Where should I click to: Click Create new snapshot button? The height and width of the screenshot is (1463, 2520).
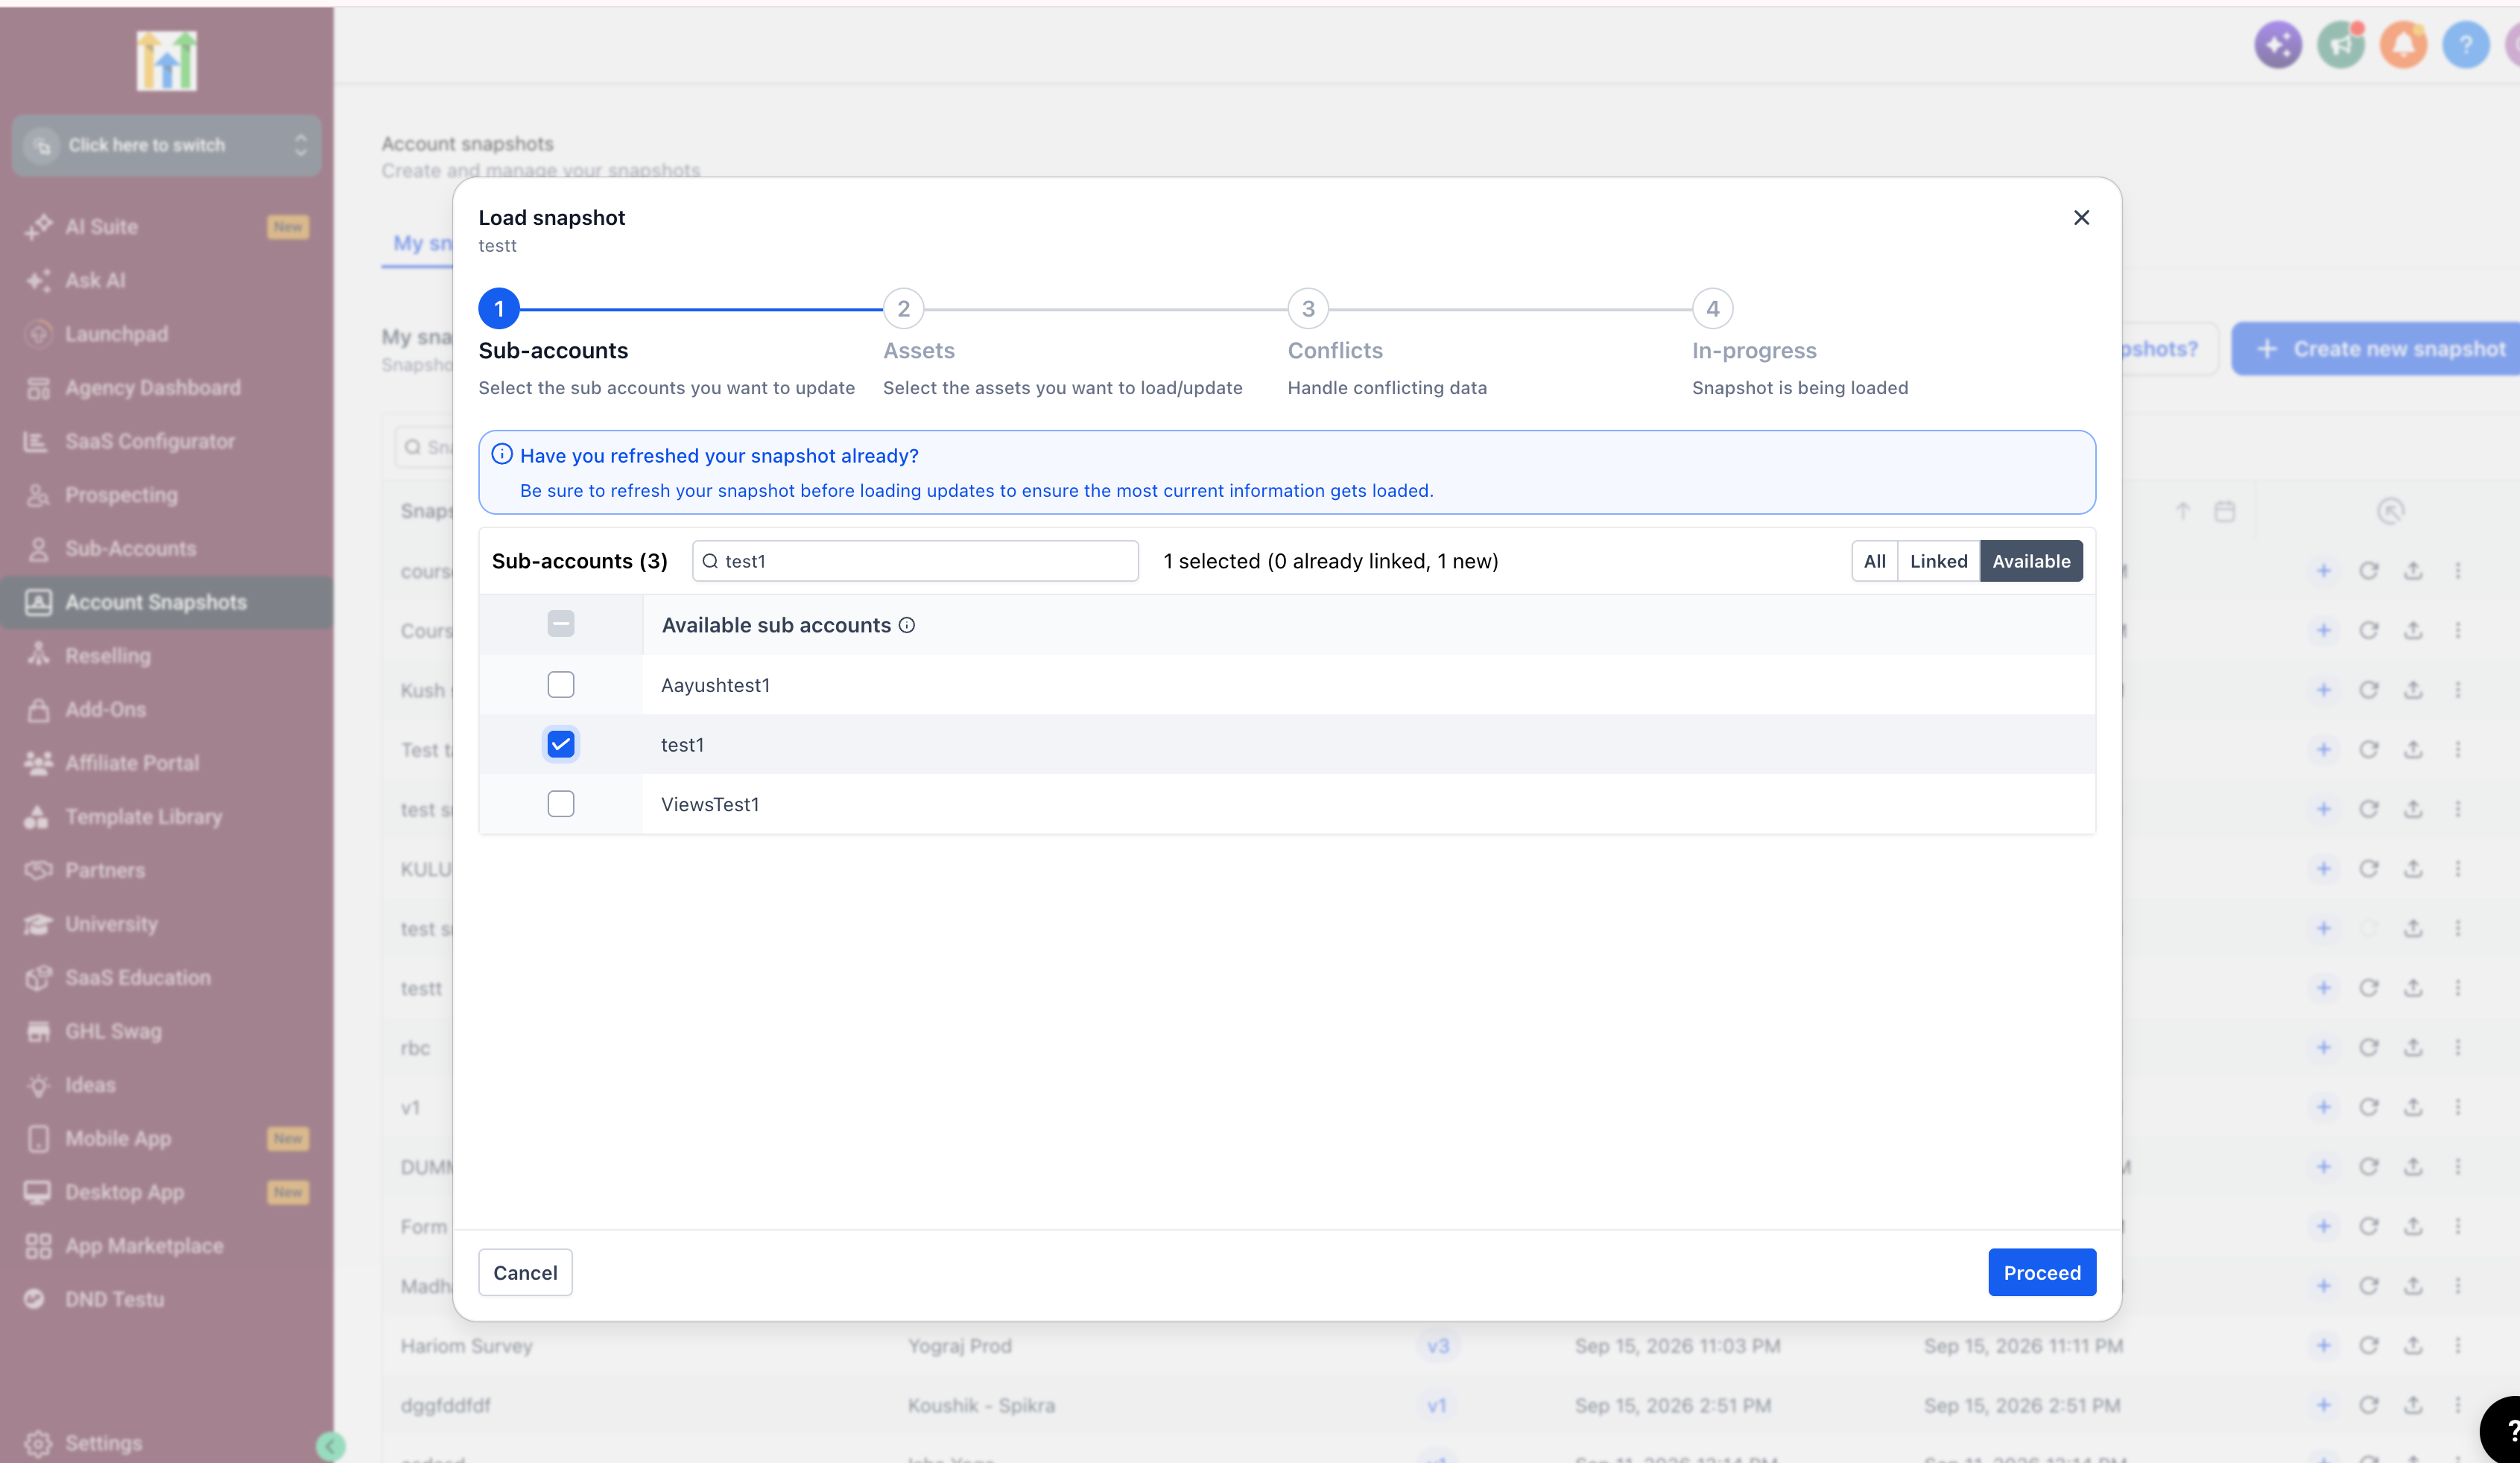click(x=2378, y=349)
